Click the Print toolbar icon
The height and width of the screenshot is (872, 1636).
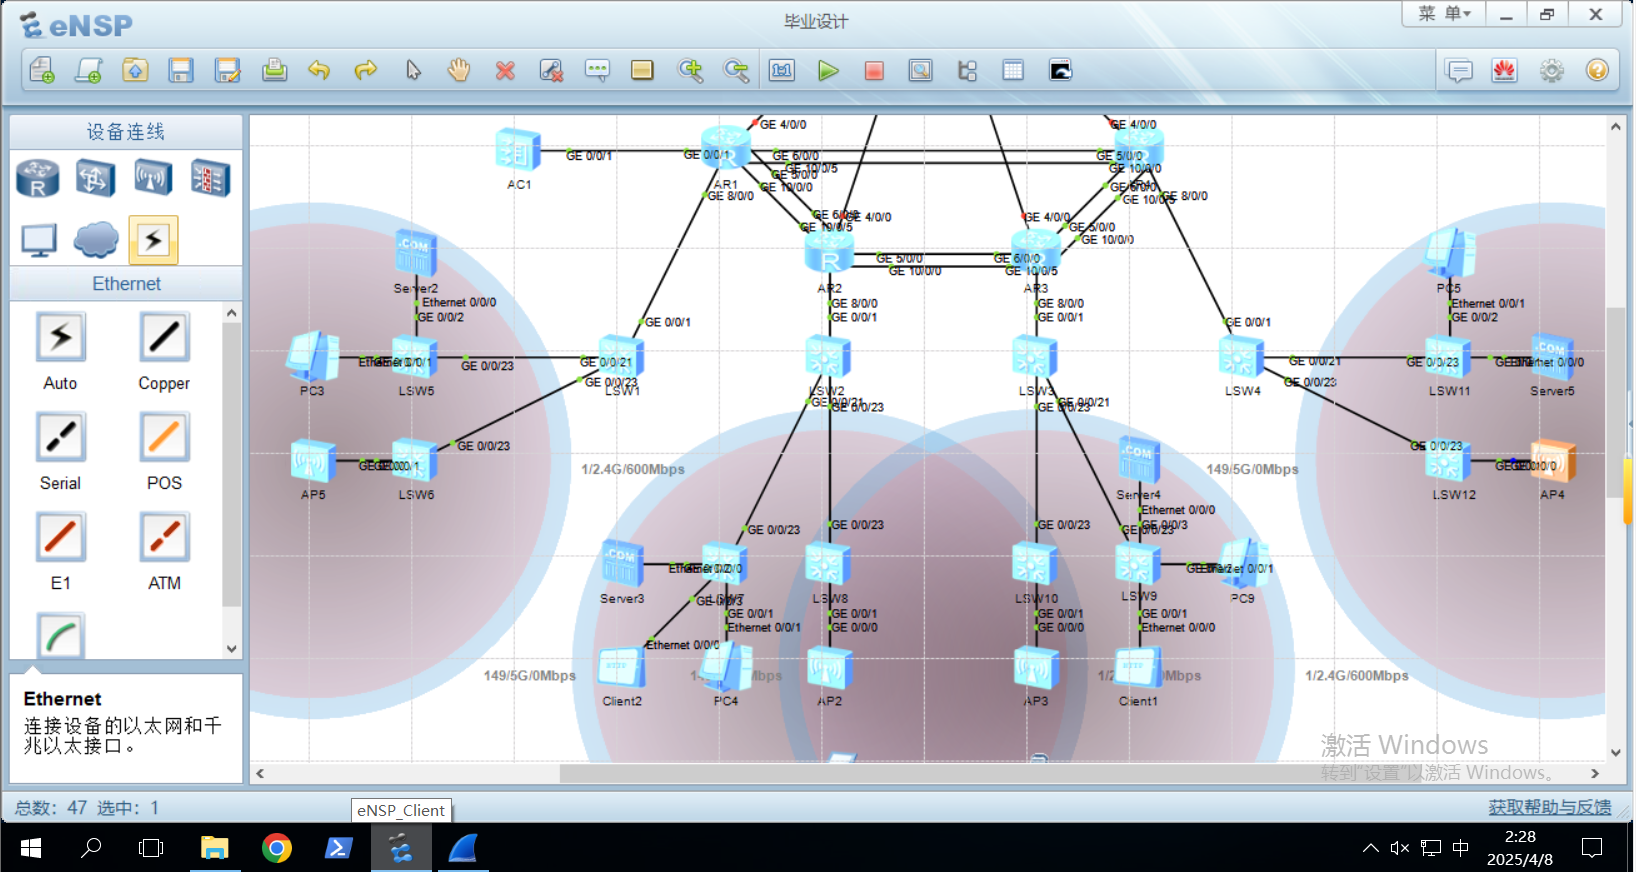click(x=274, y=70)
